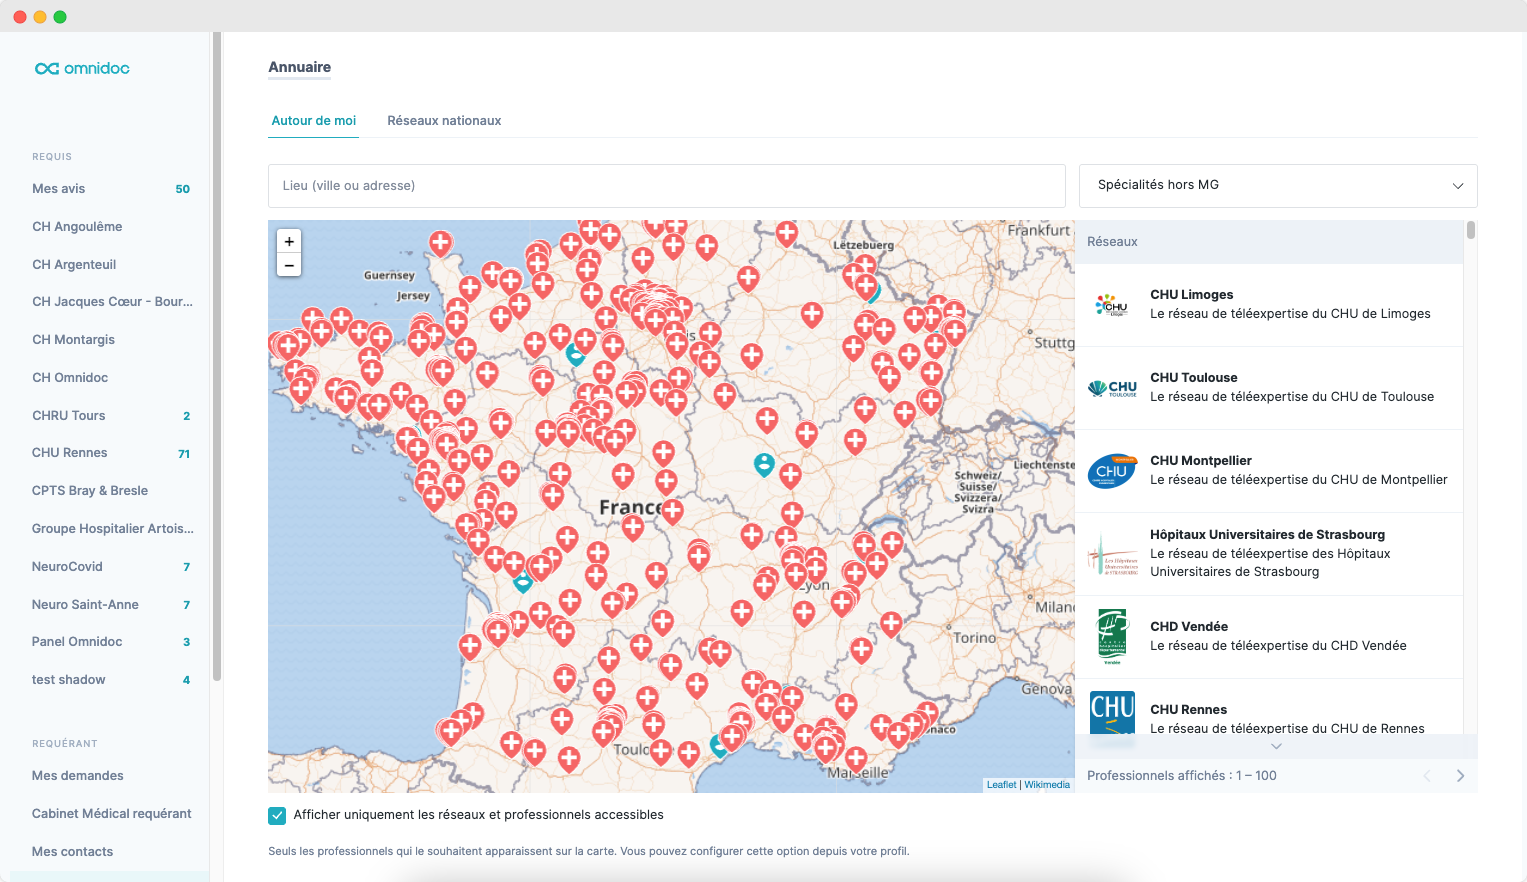Viewport: 1527px width, 882px height.
Task: Click the red marker beside France label
Action: [673, 512]
